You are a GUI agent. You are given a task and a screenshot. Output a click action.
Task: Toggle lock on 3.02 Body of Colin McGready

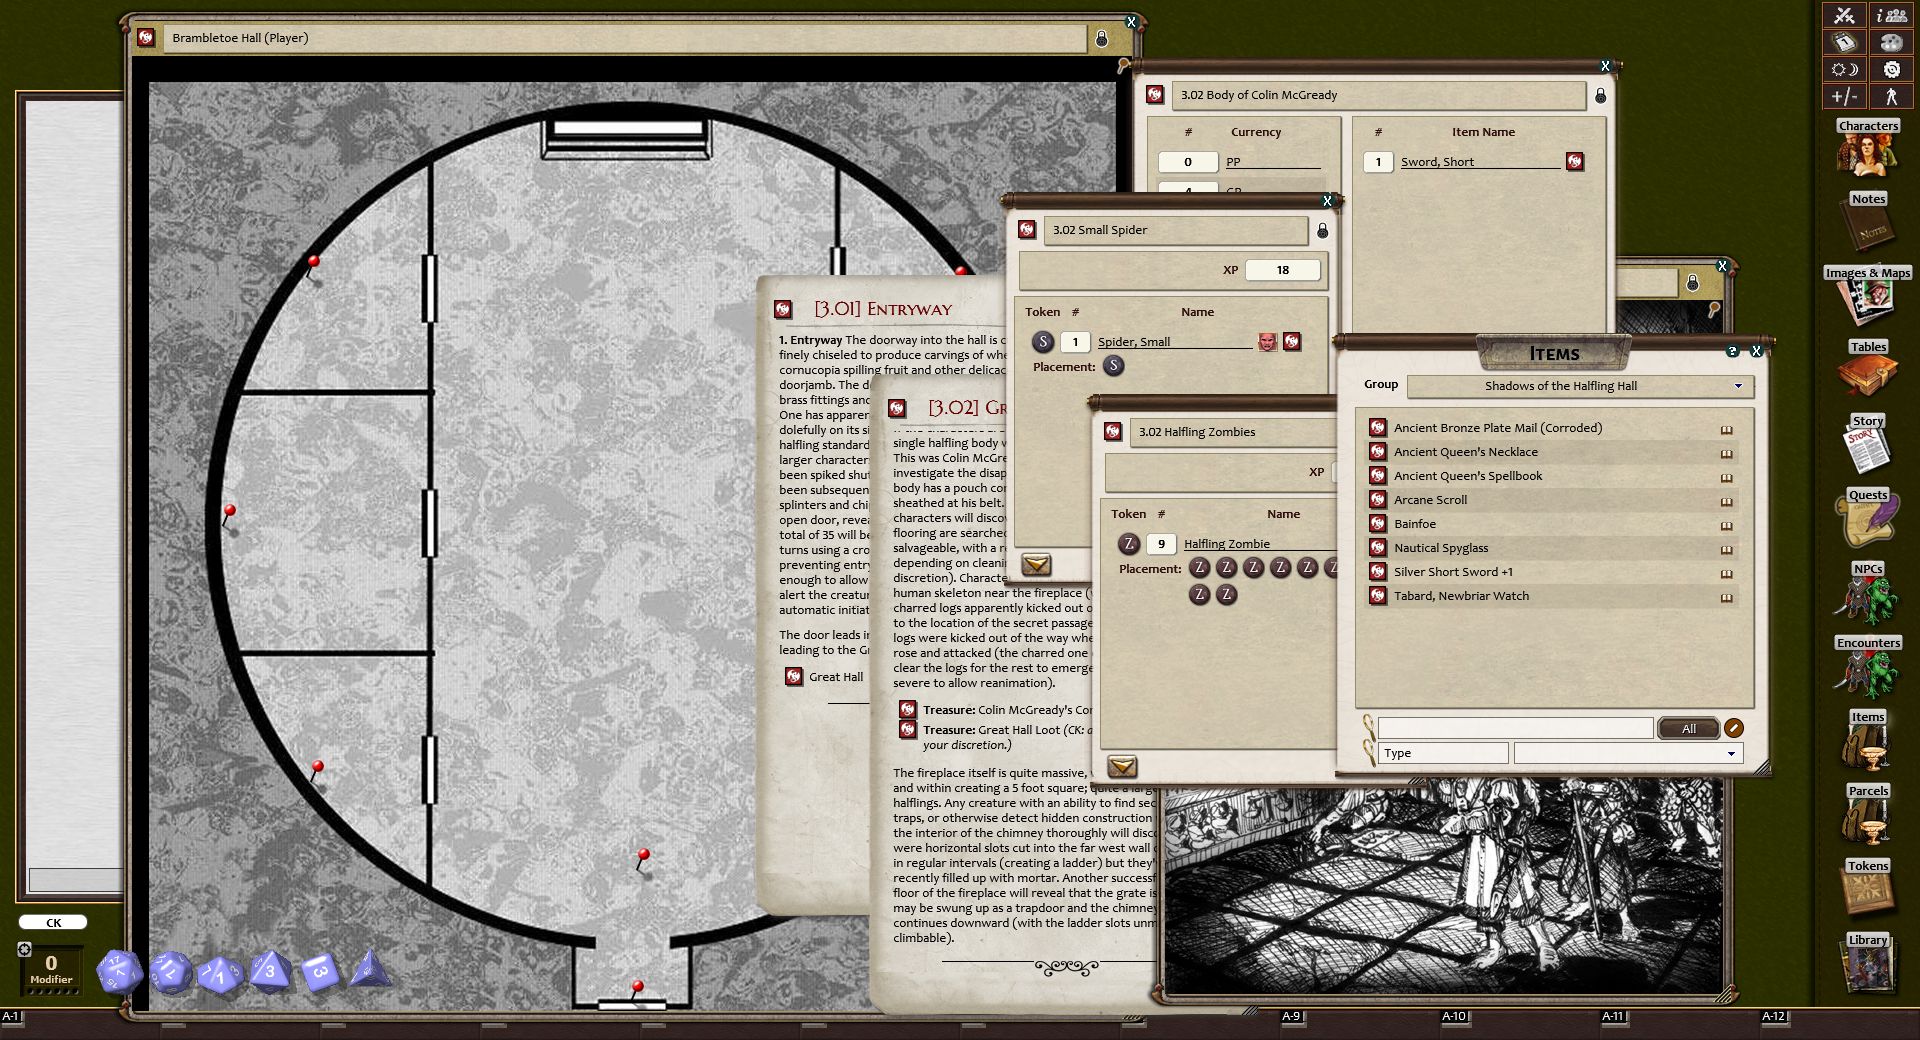click(x=1600, y=96)
